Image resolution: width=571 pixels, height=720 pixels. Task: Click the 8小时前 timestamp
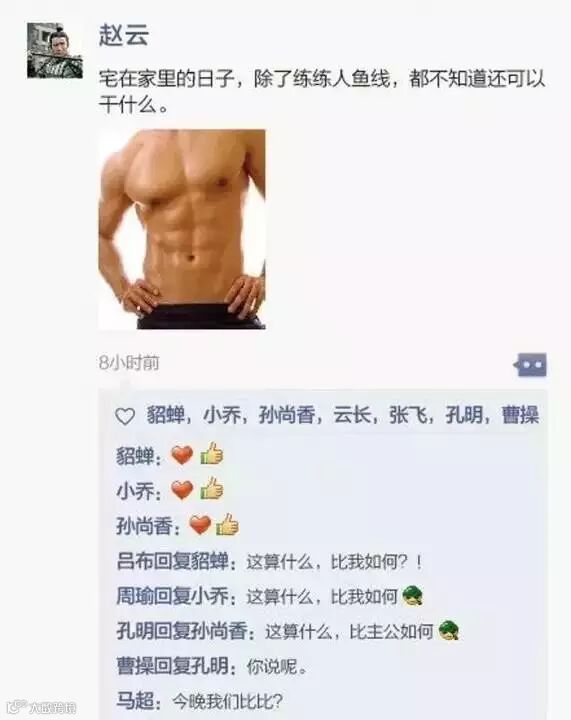click(x=129, y=363)
